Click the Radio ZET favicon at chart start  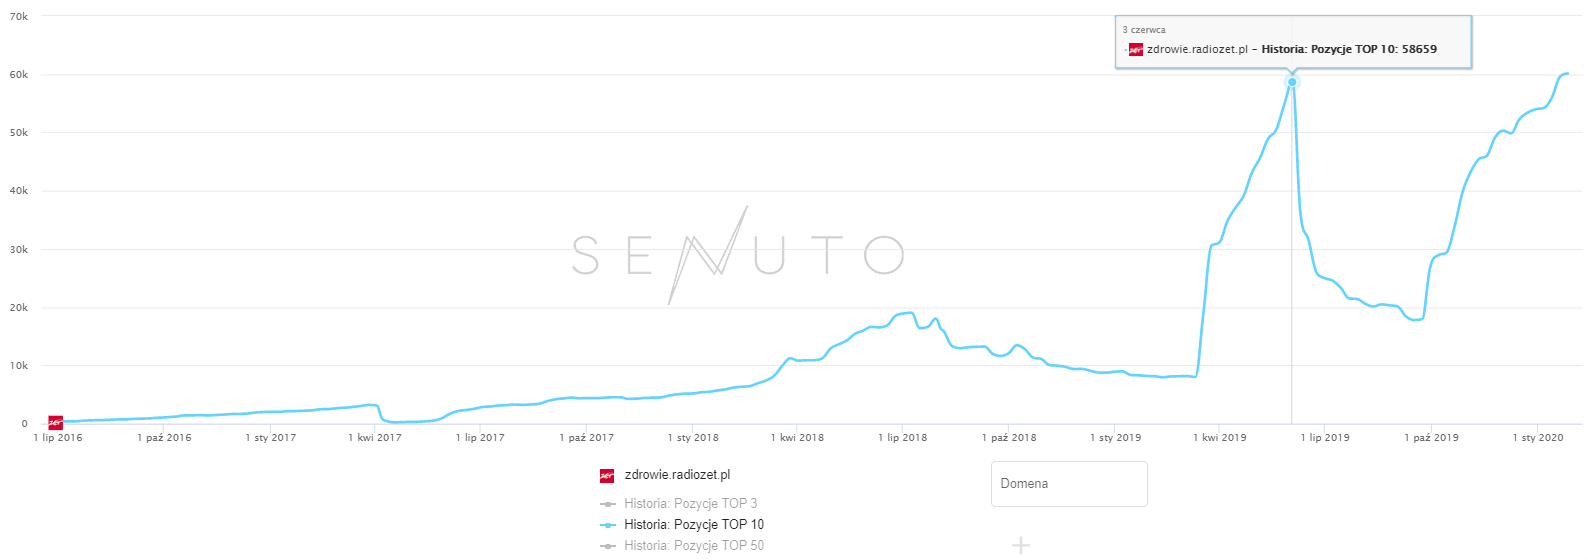pos(56,423)
